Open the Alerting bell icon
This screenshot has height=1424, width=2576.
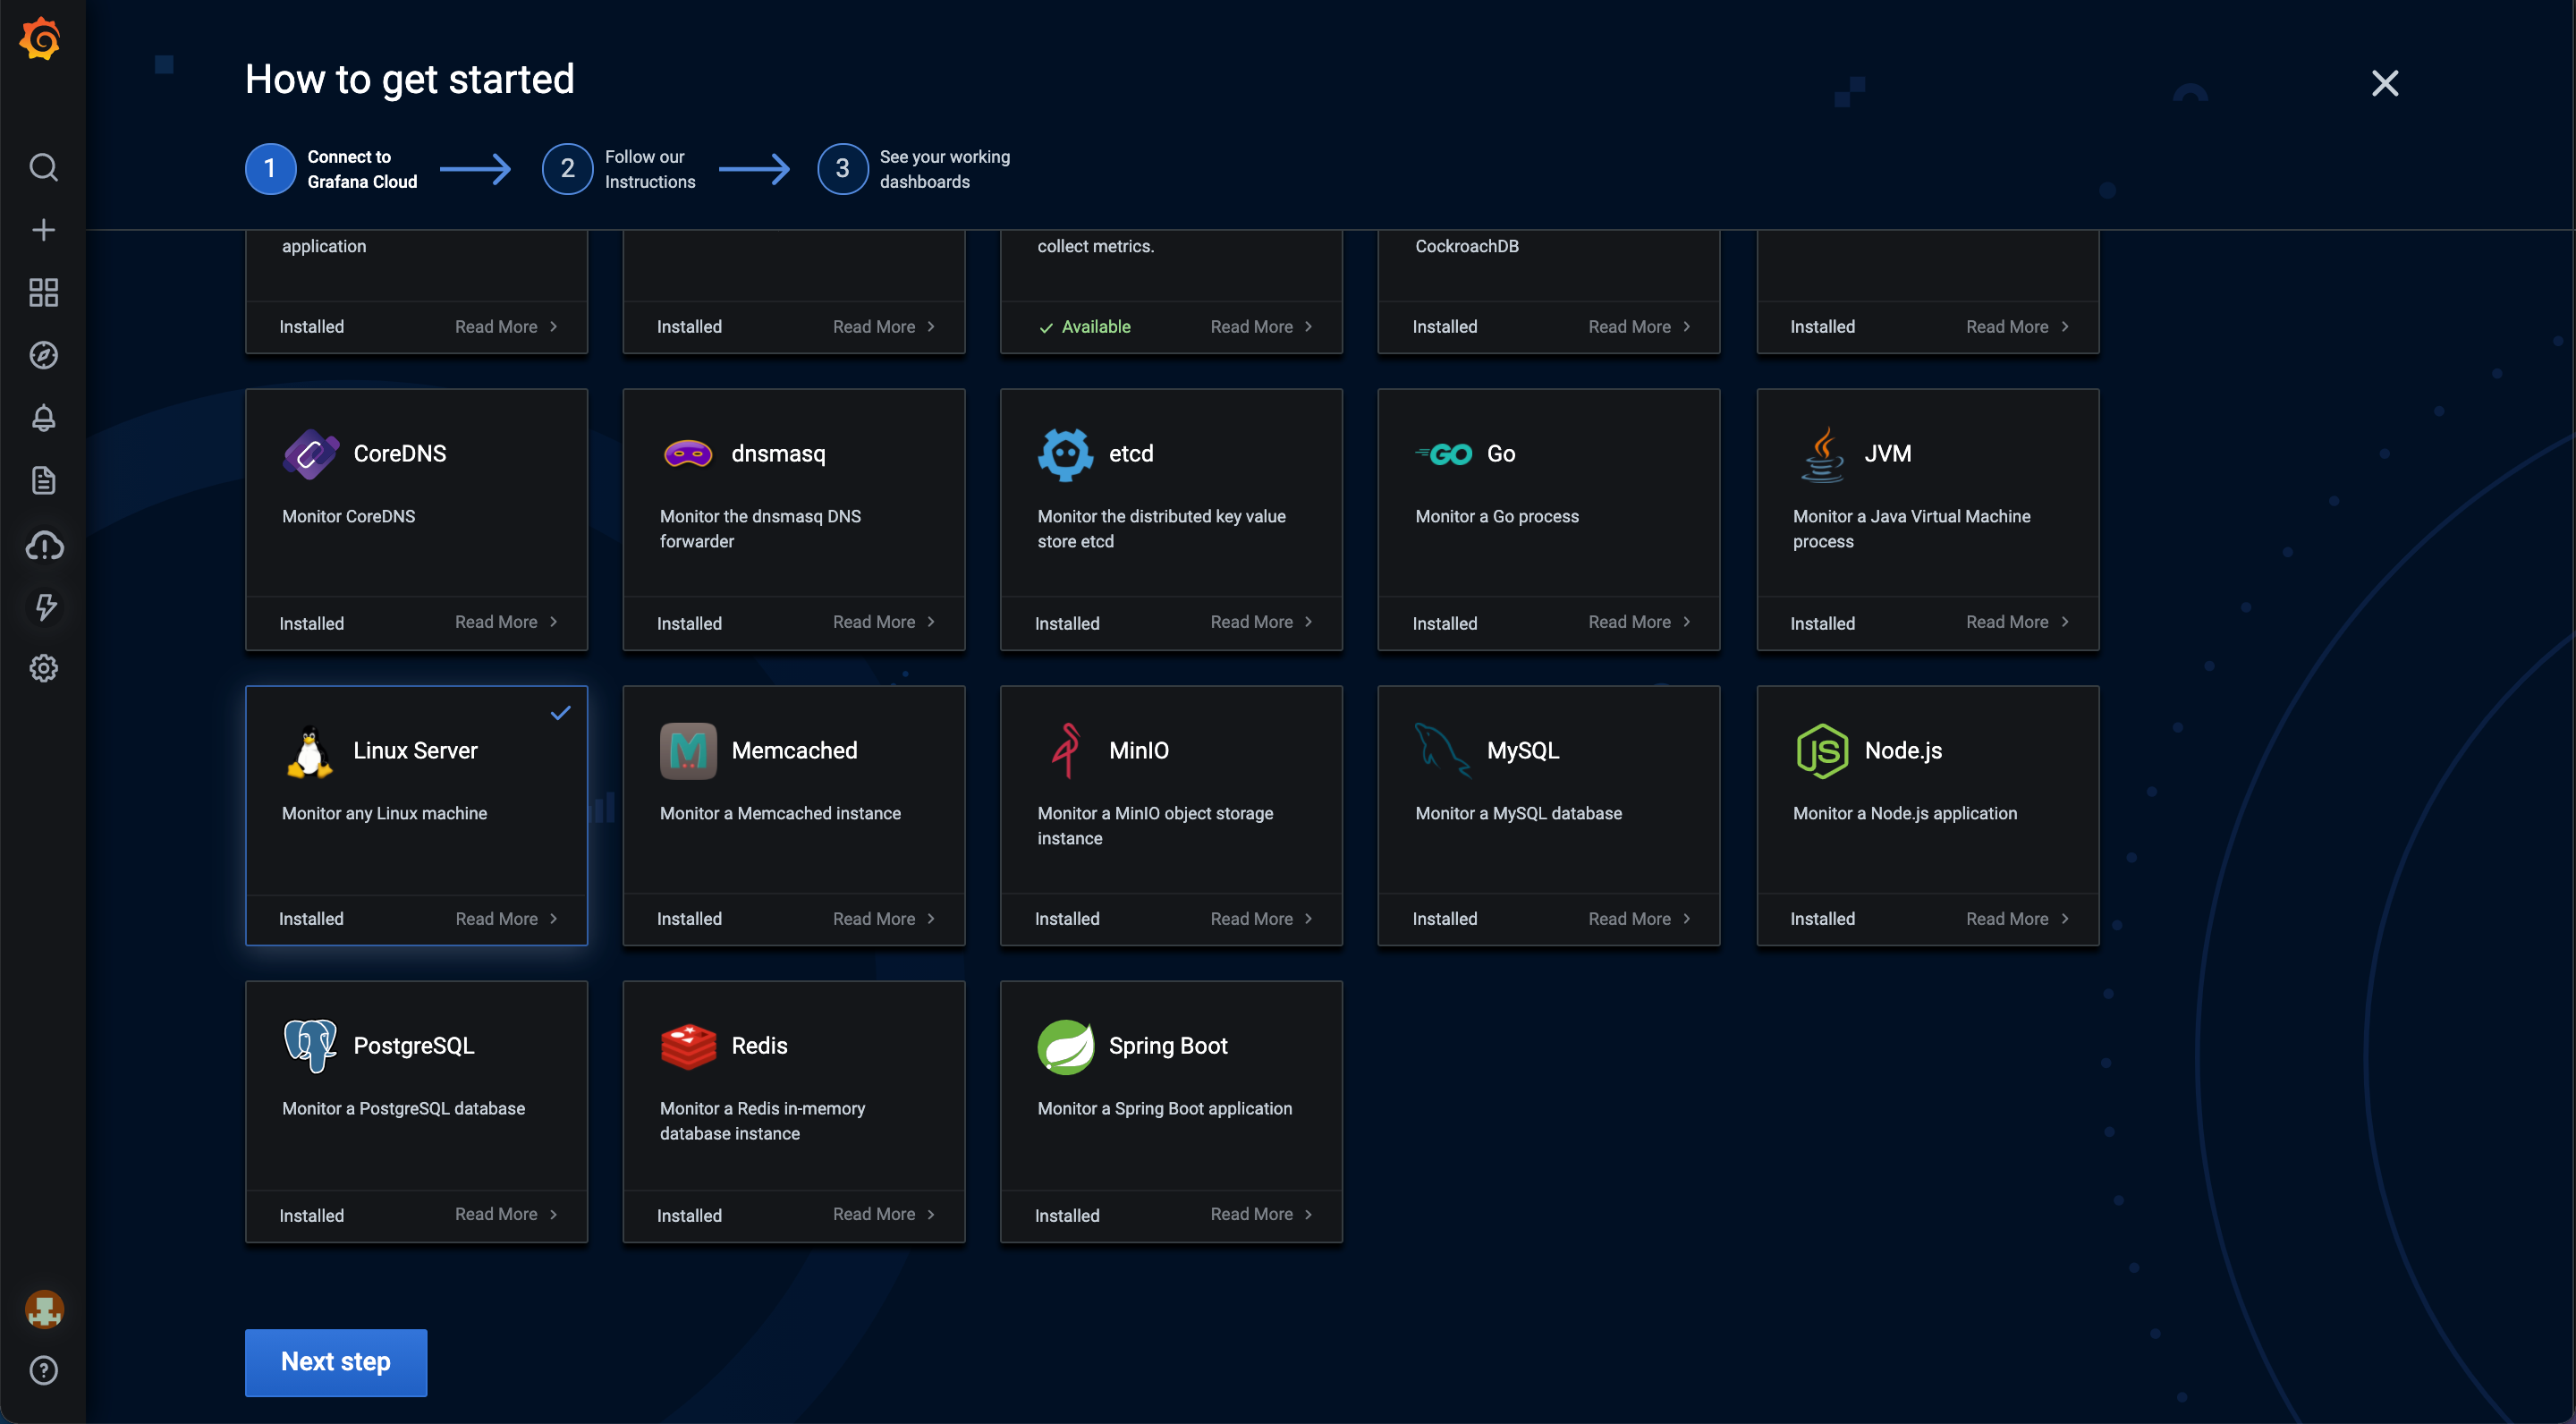(x=43, y=418)
